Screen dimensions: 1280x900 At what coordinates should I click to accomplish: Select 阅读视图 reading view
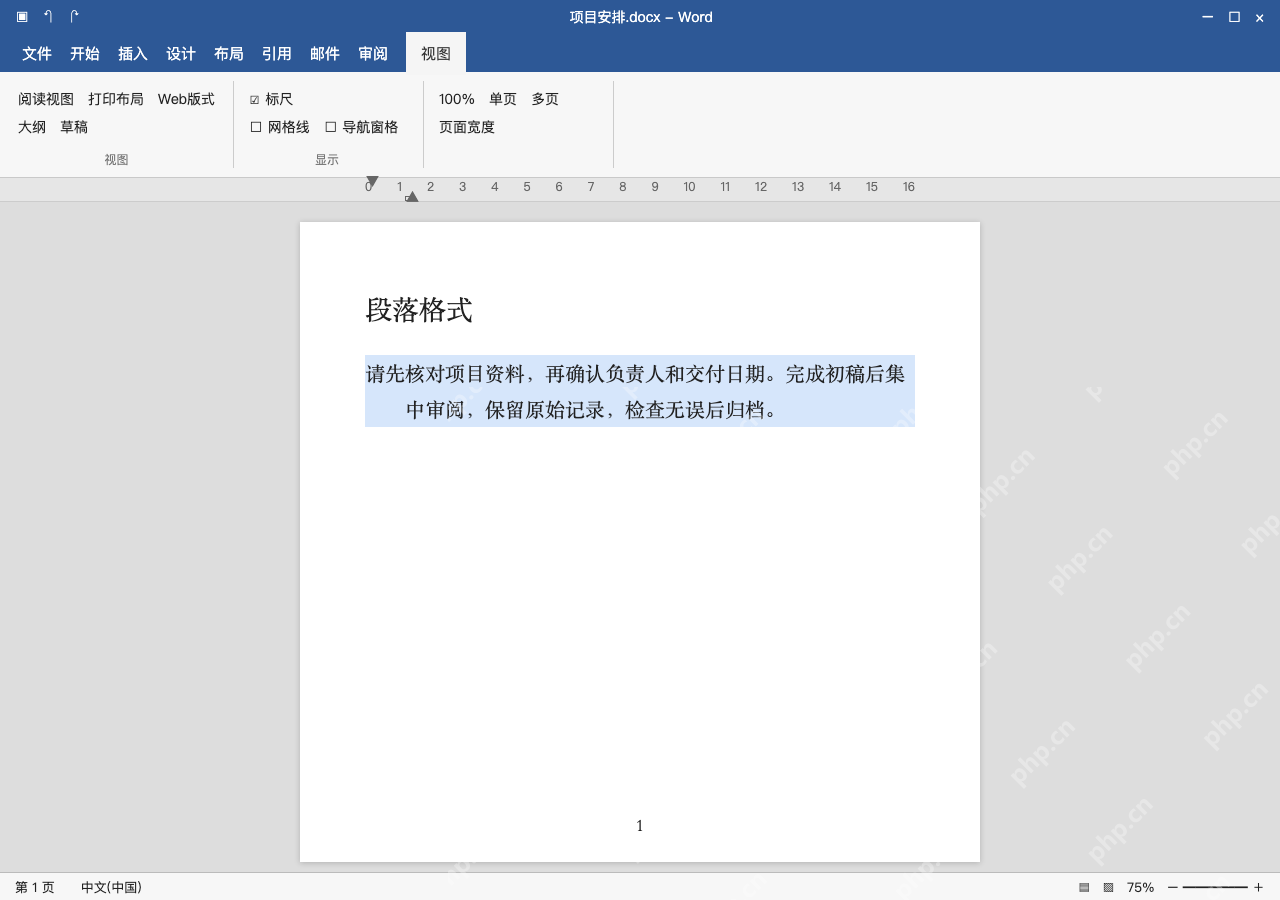click(46, 99)
